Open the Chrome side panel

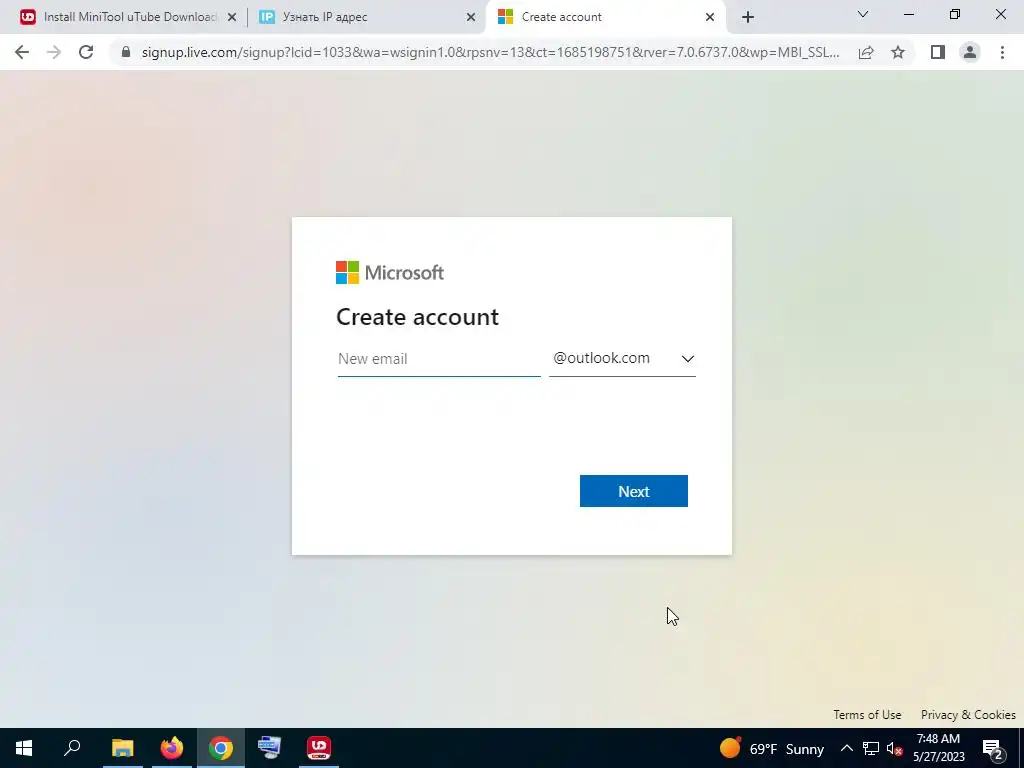click(x=938, y=52)
